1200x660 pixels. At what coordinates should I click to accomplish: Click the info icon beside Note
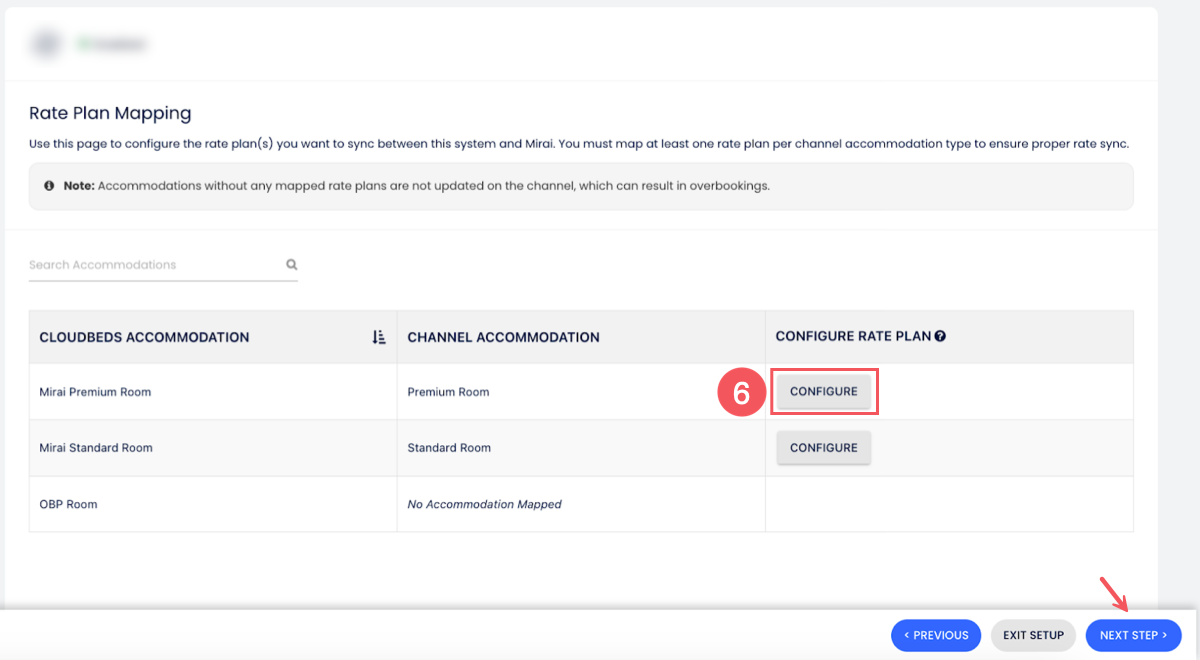49,186
